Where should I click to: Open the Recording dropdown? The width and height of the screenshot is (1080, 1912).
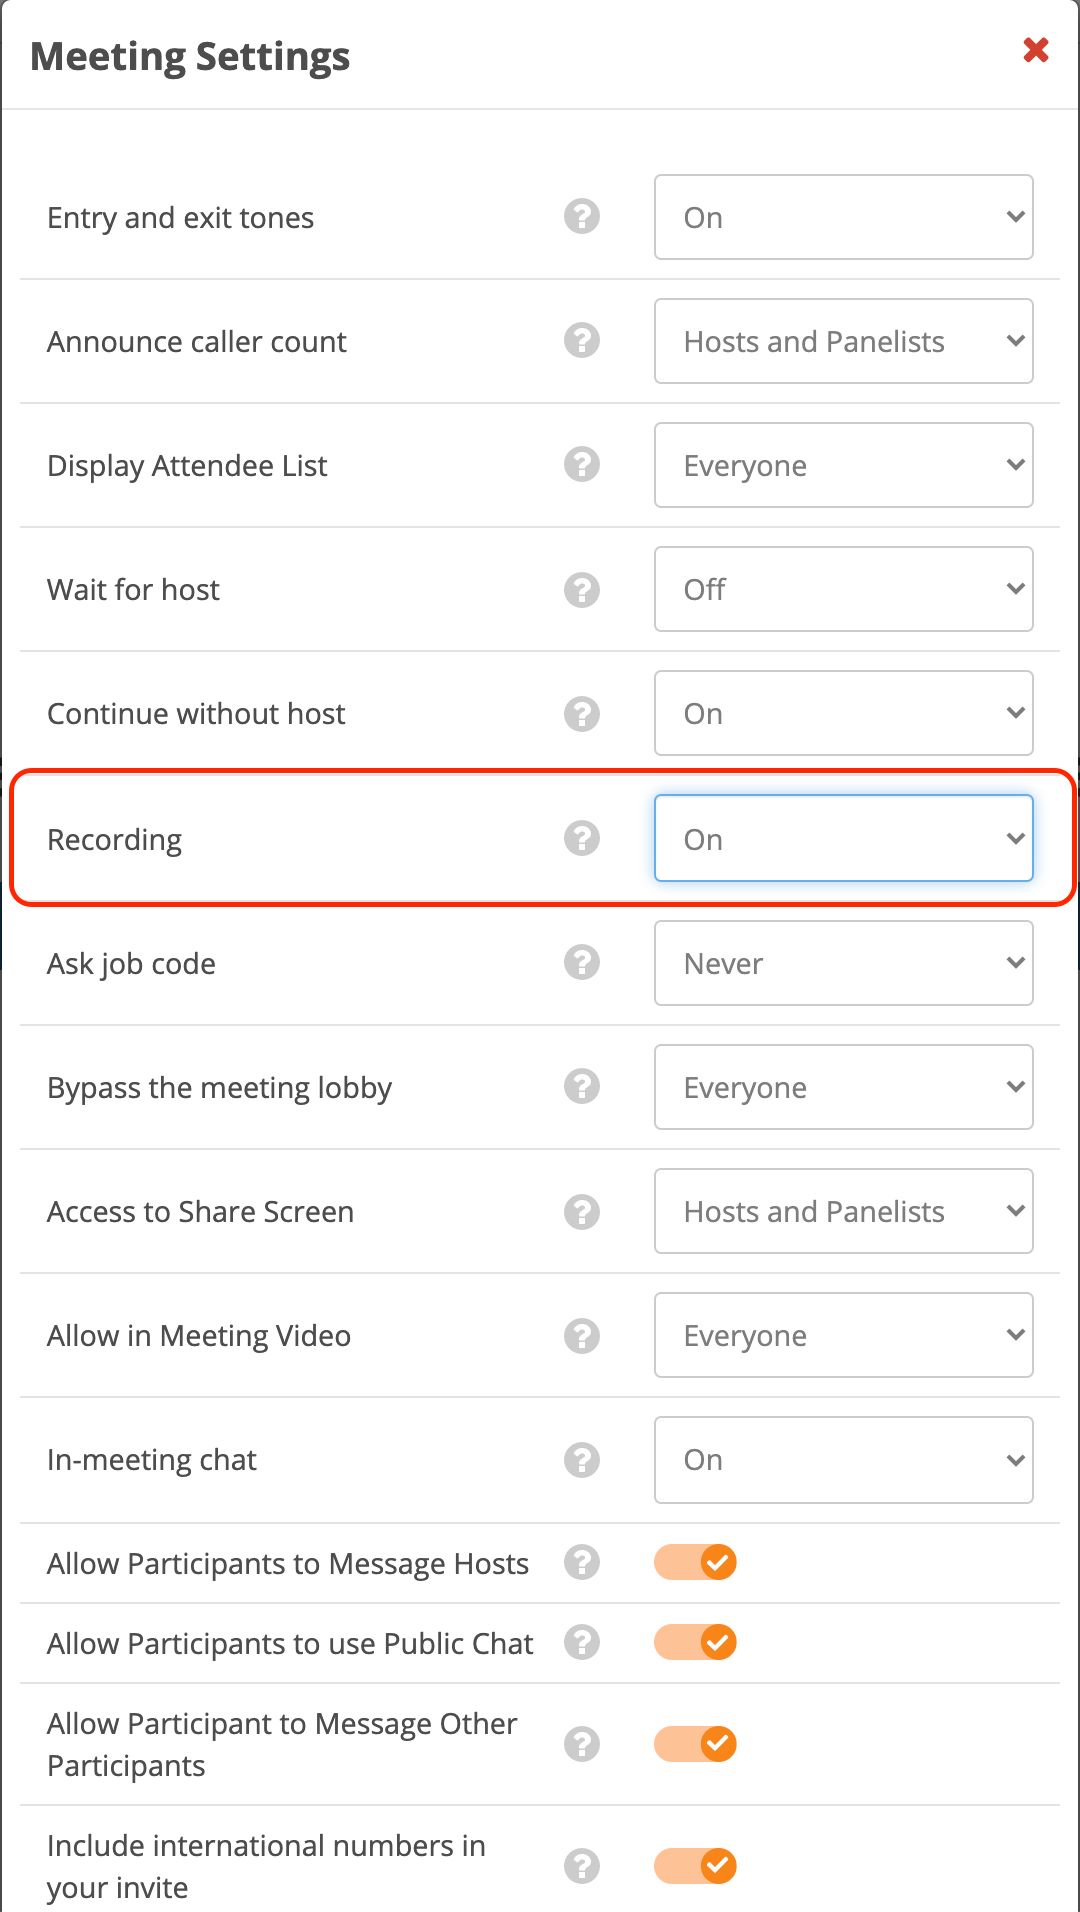[x=843, y=838]
